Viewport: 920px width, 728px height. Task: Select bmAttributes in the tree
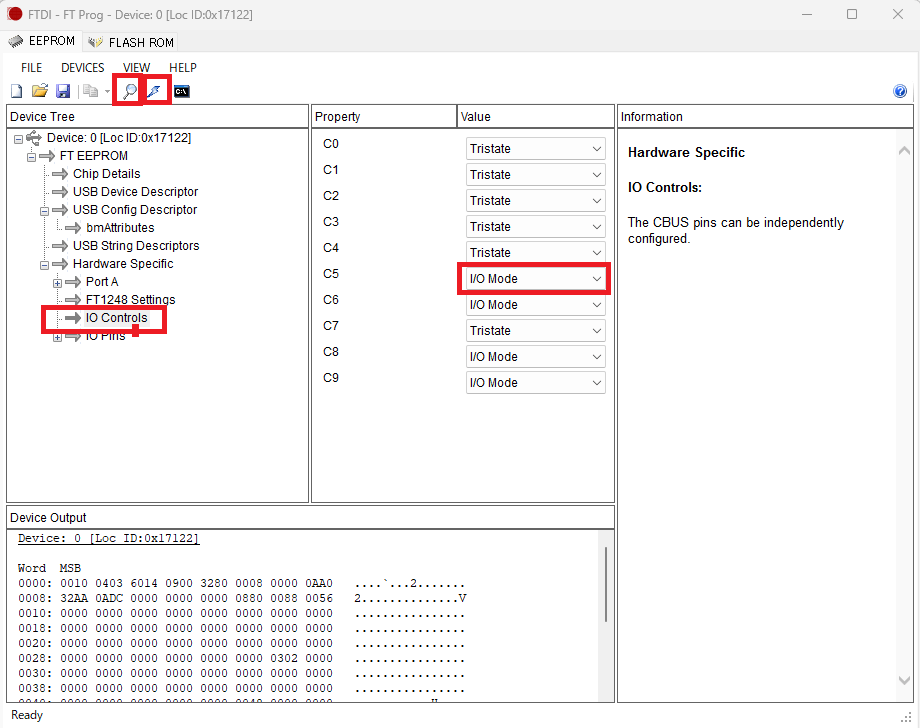coord(120,228)
